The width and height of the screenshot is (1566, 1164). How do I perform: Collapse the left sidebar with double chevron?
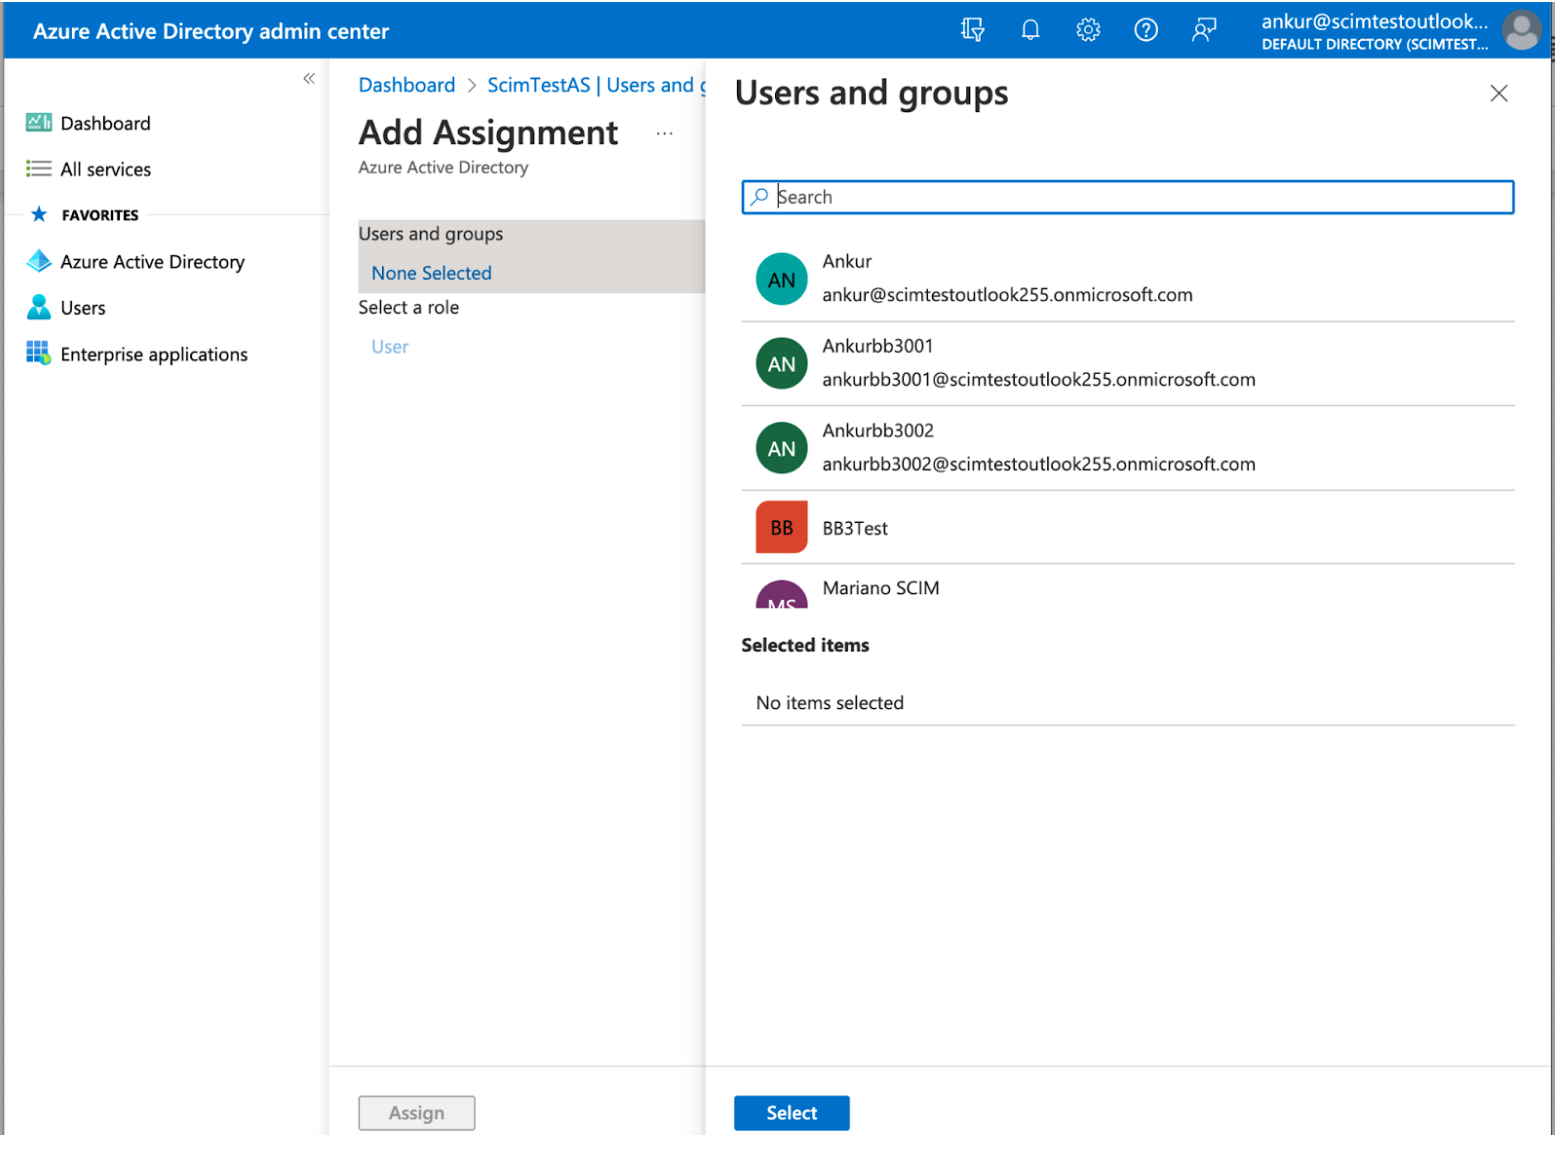(x=311, y=79)
